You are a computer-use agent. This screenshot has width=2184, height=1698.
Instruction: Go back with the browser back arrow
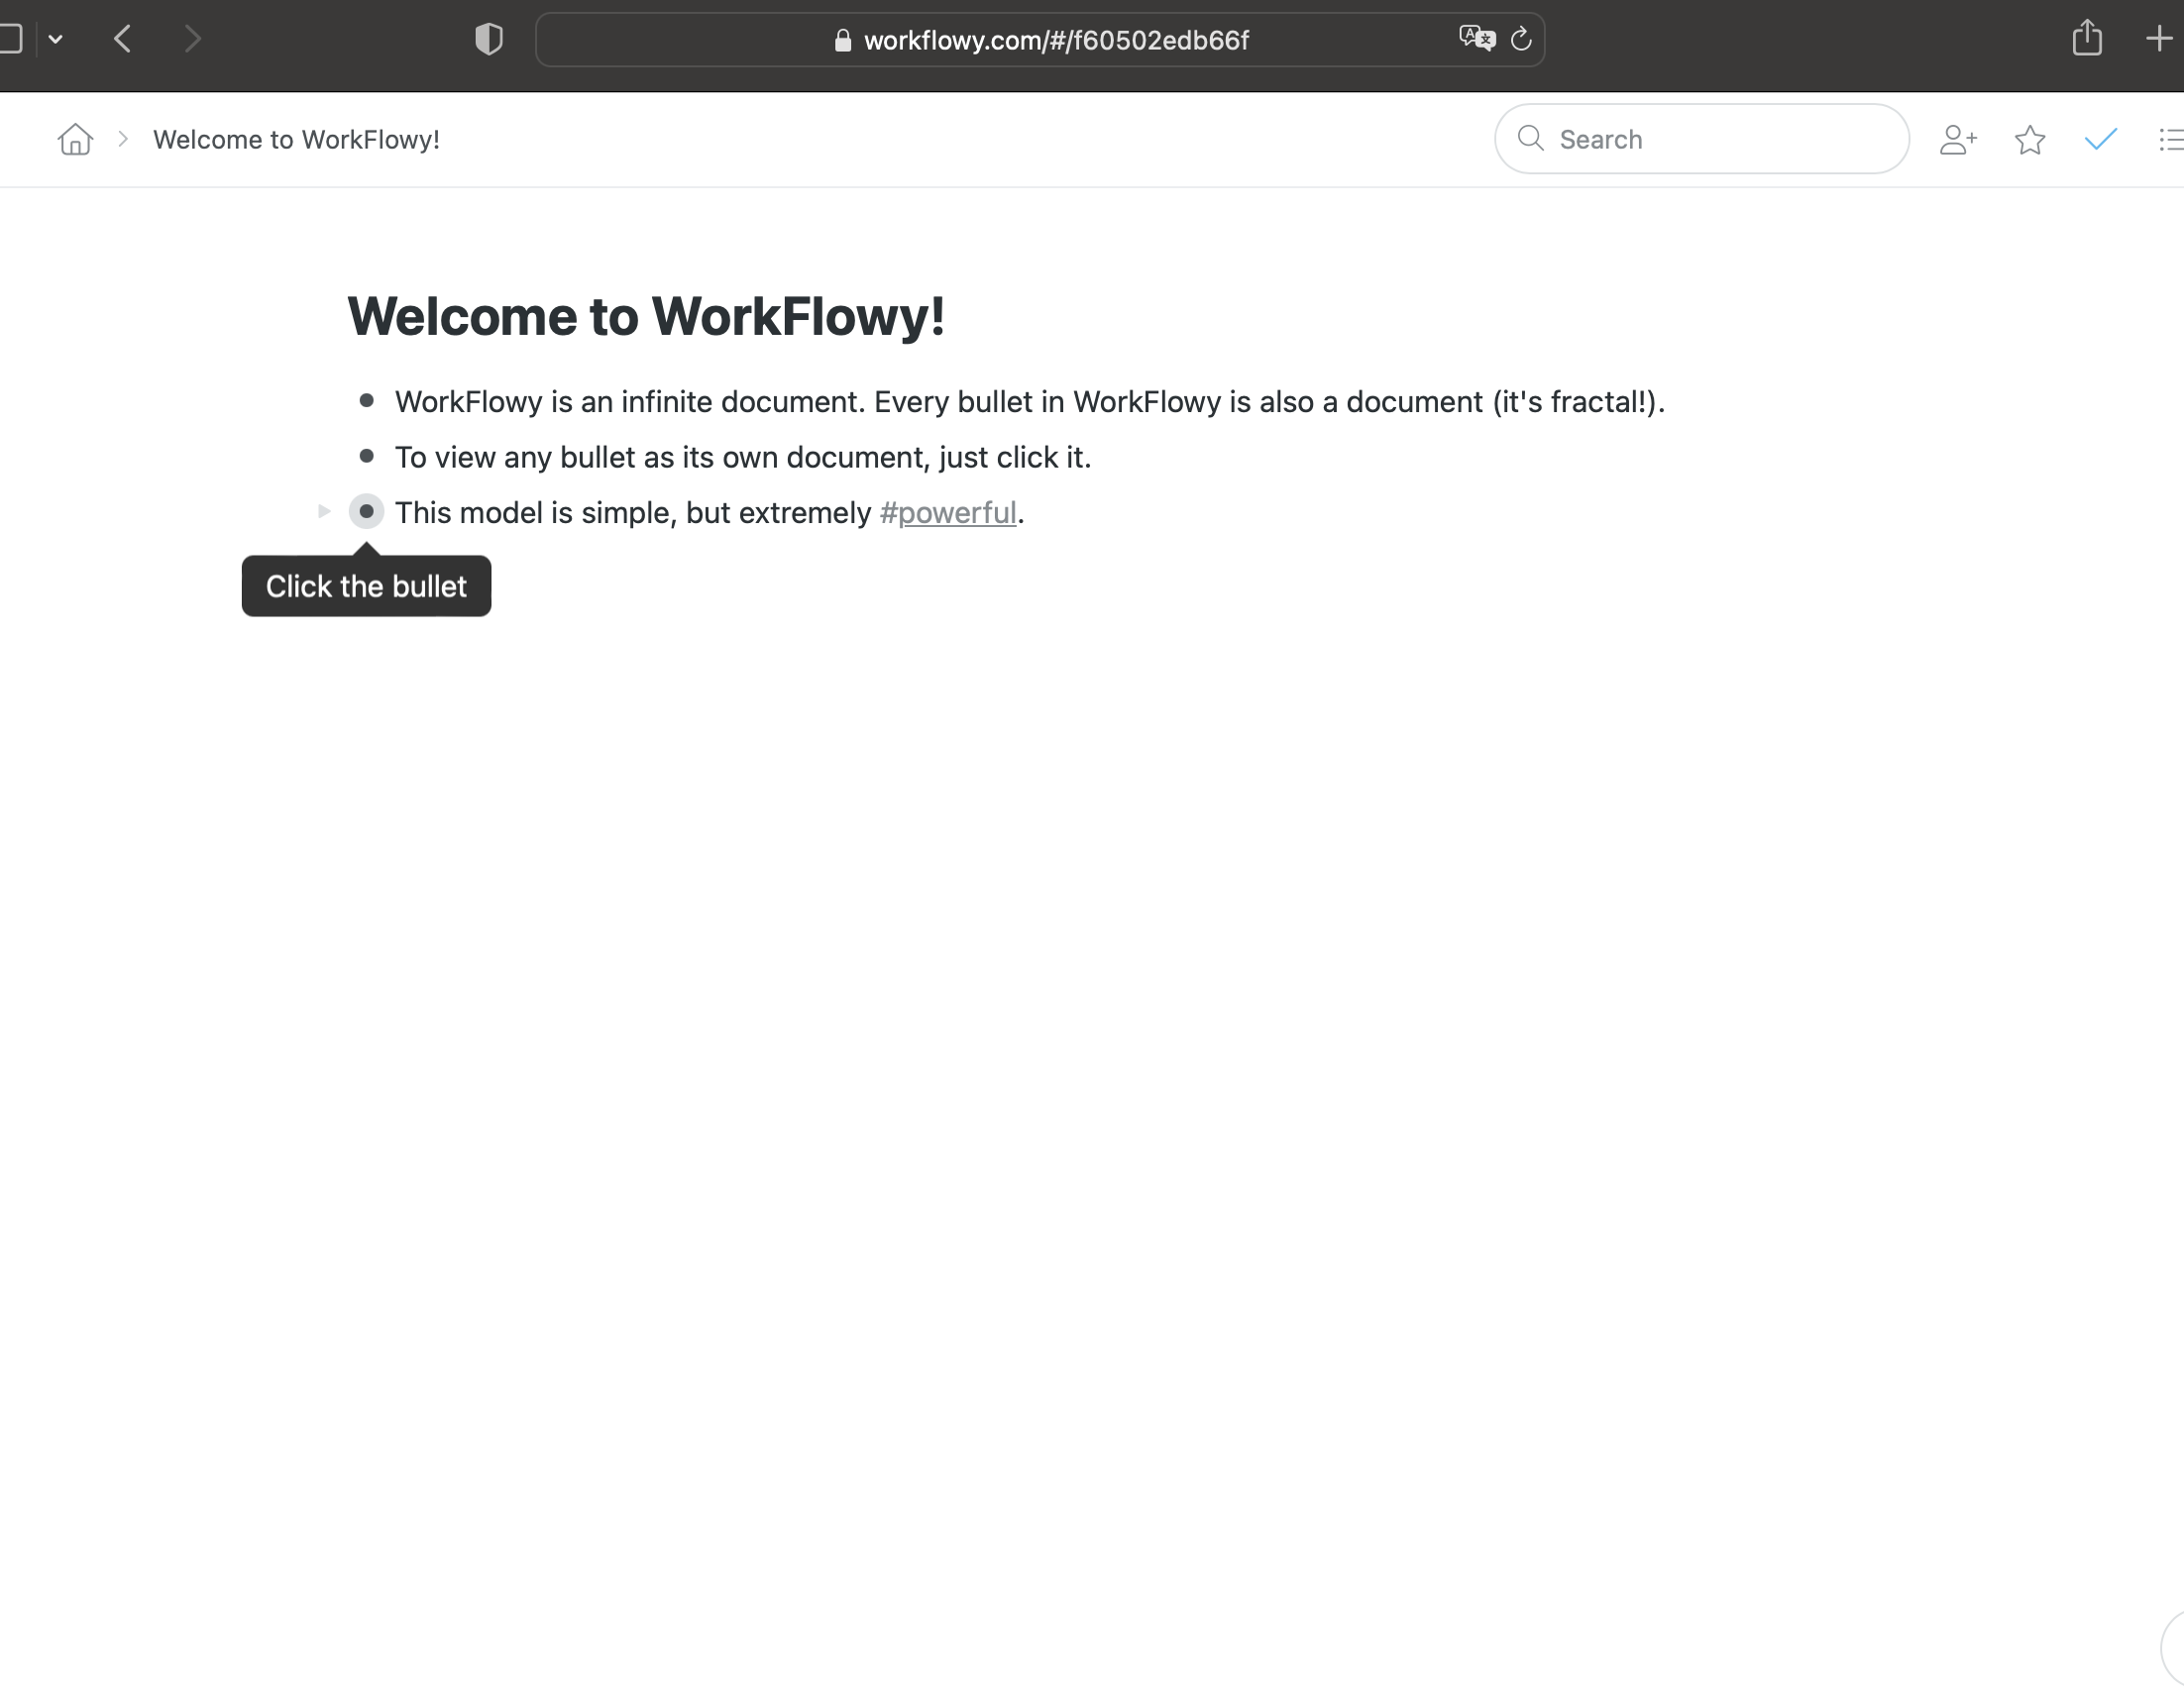click(x=123, y=39)
